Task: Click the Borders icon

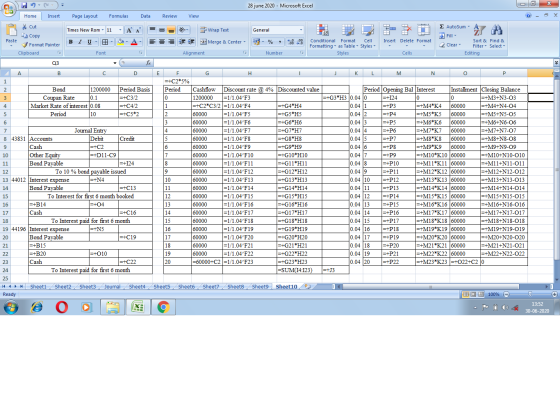Action: coord(105,42)
